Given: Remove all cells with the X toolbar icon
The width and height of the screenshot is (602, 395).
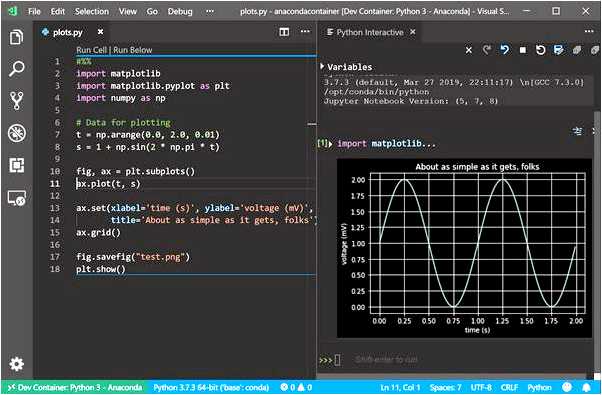Looking at the screenshot, I should click(x=468, y=50).
